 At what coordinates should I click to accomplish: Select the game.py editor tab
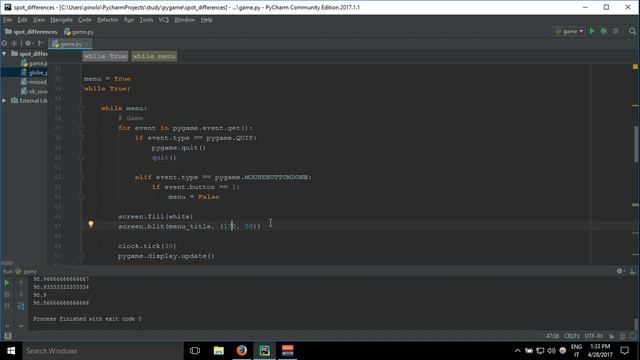(70, 44)
